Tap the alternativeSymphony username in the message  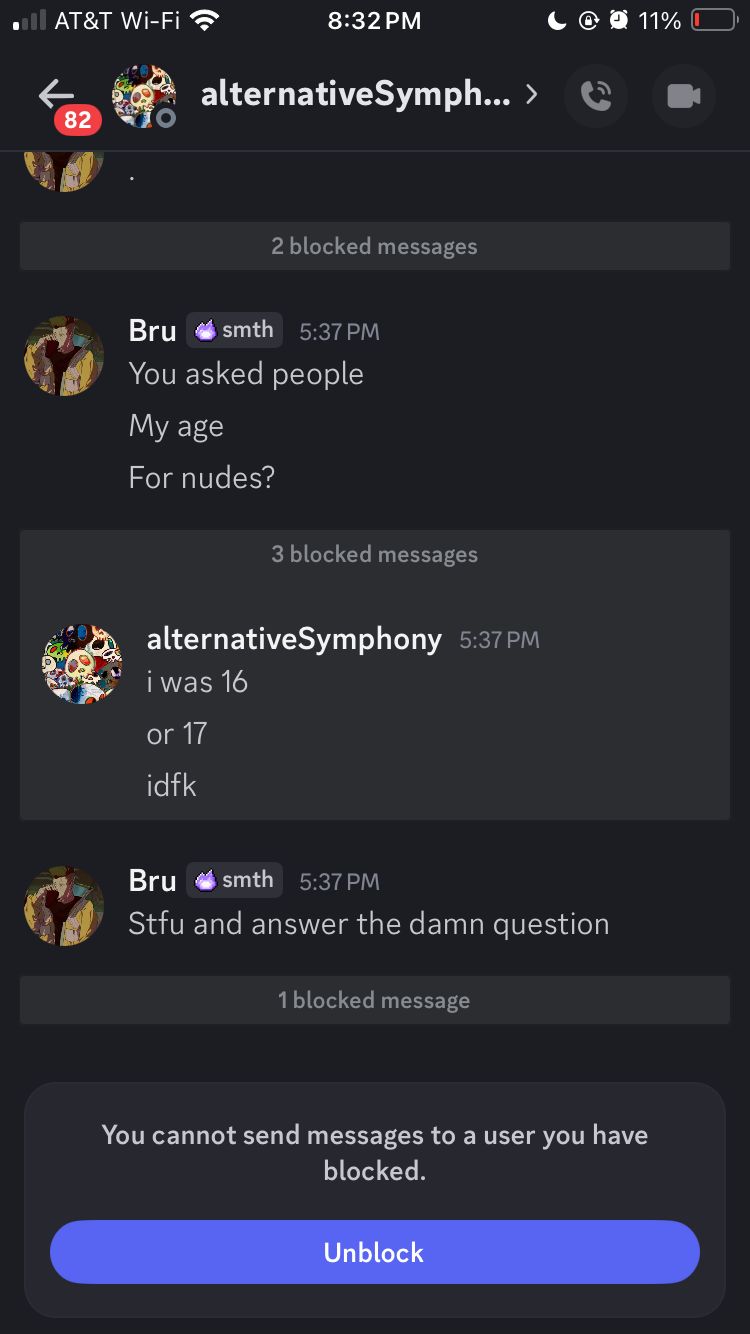pos(294,639)
